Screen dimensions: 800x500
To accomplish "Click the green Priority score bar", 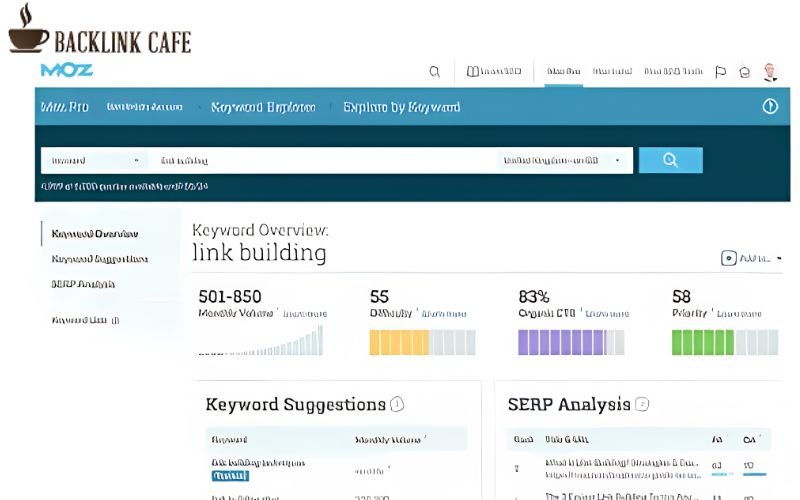I will 725,342.
